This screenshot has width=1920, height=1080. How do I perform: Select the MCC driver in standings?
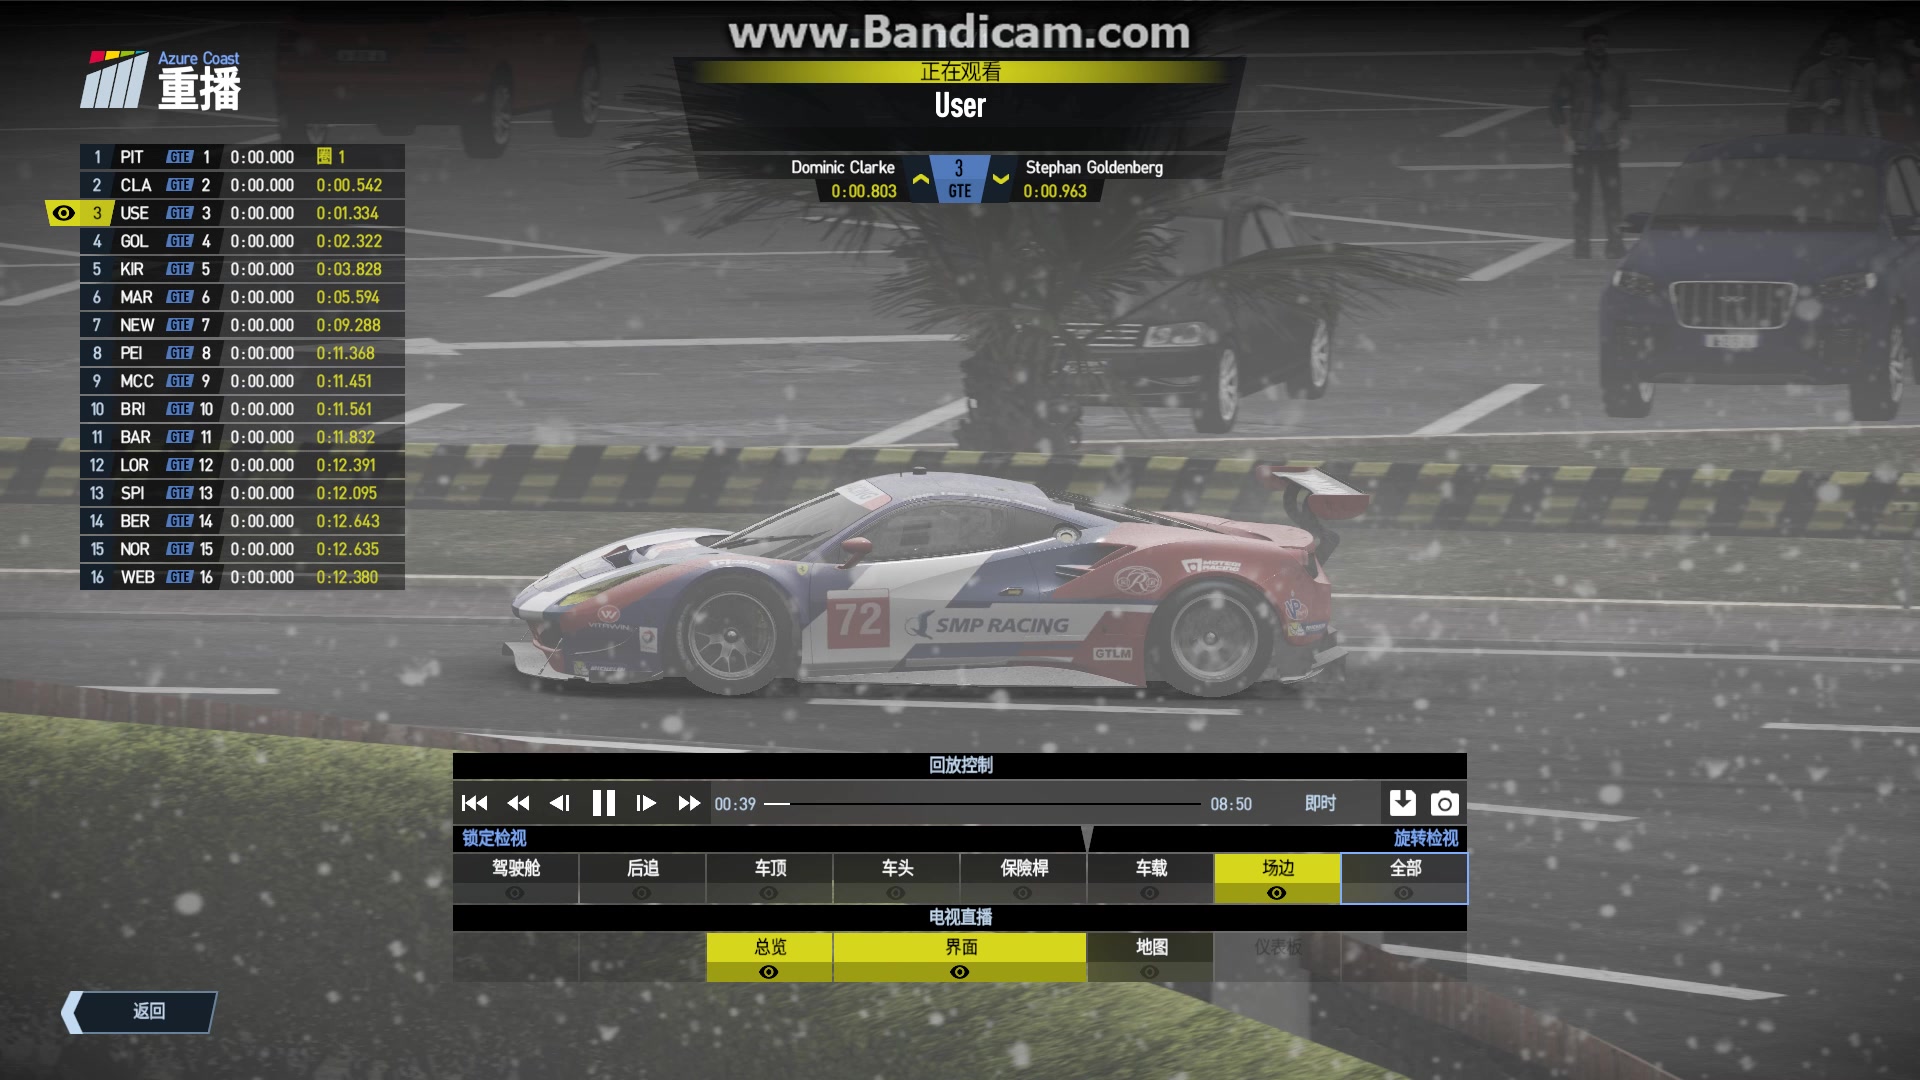tap(242, 381)
